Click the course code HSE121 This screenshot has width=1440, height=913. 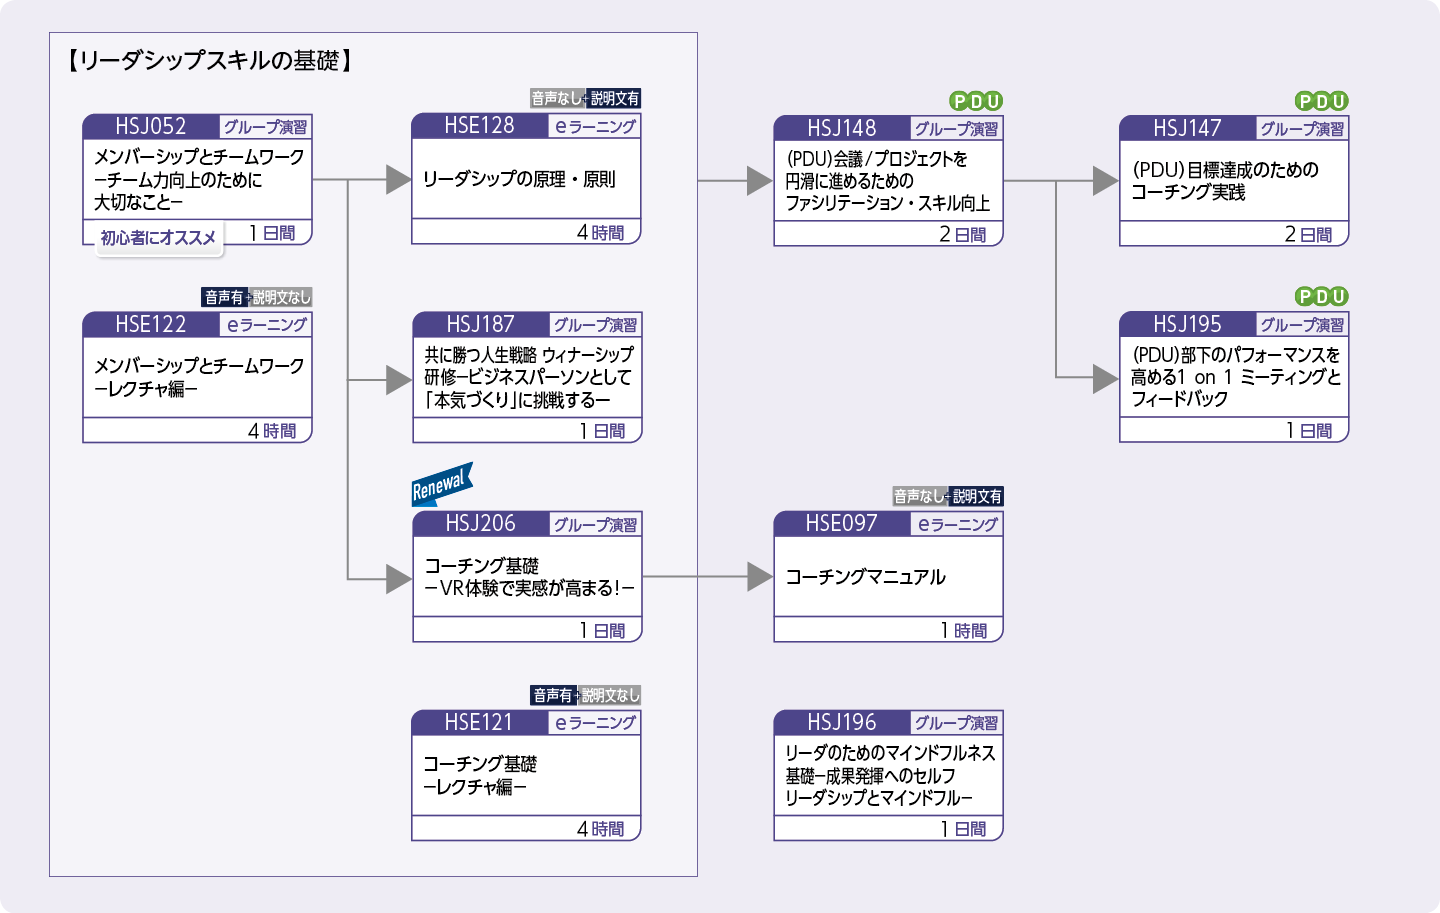coord(478,722)
